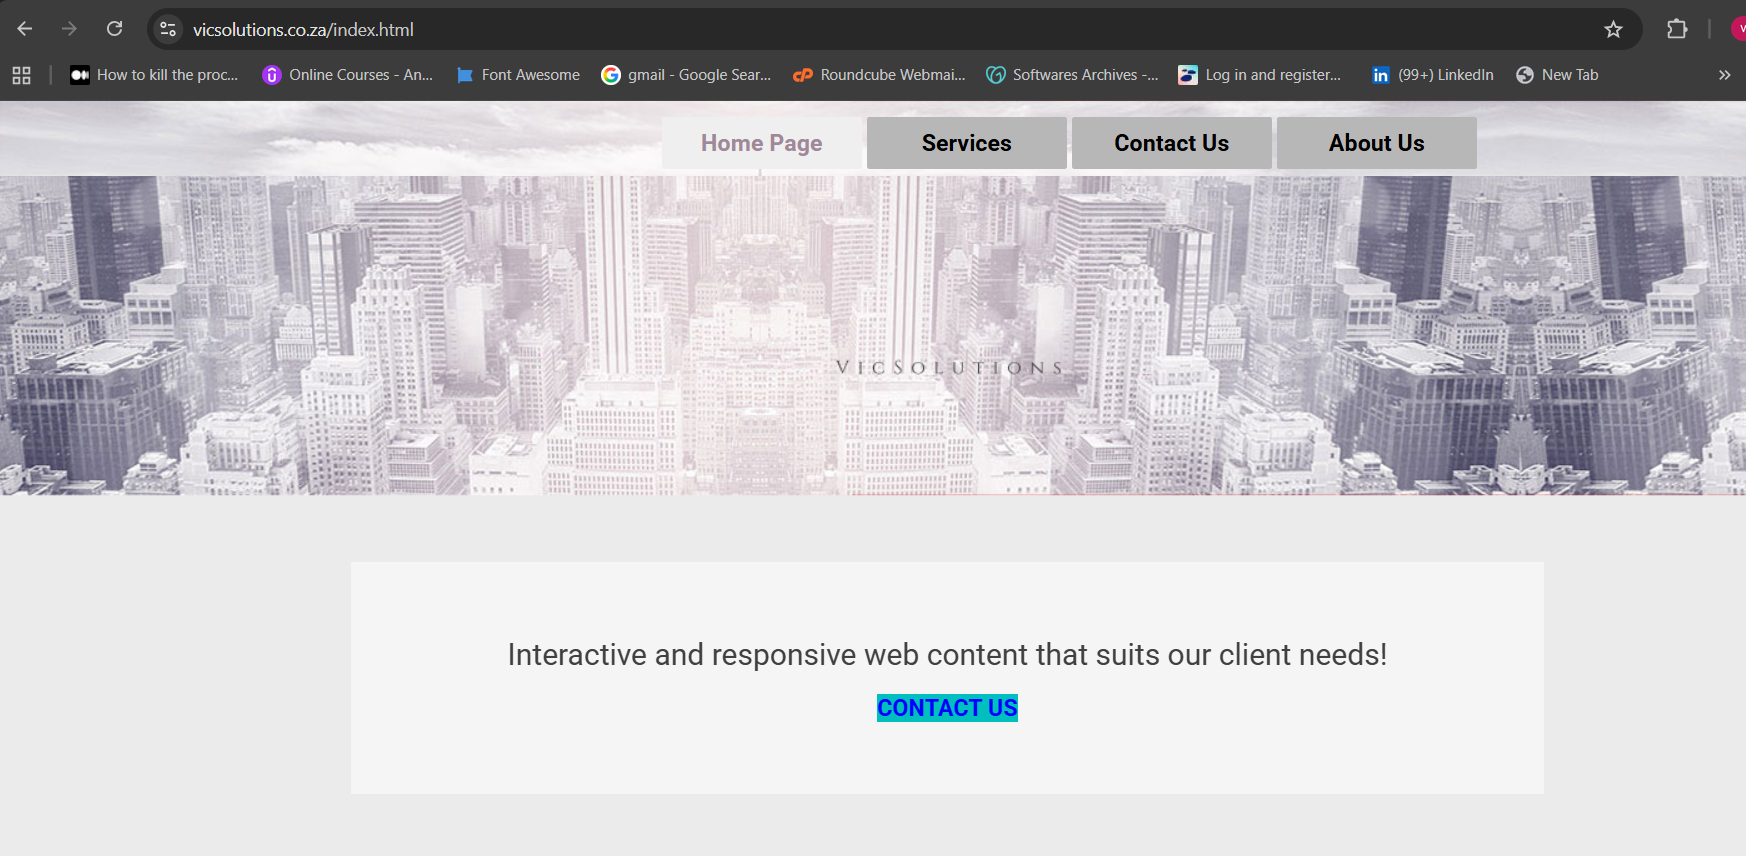The width and height of the screenshot is (1746, 856).
Task: Go to the Services tab
Action: pos(966,143)
